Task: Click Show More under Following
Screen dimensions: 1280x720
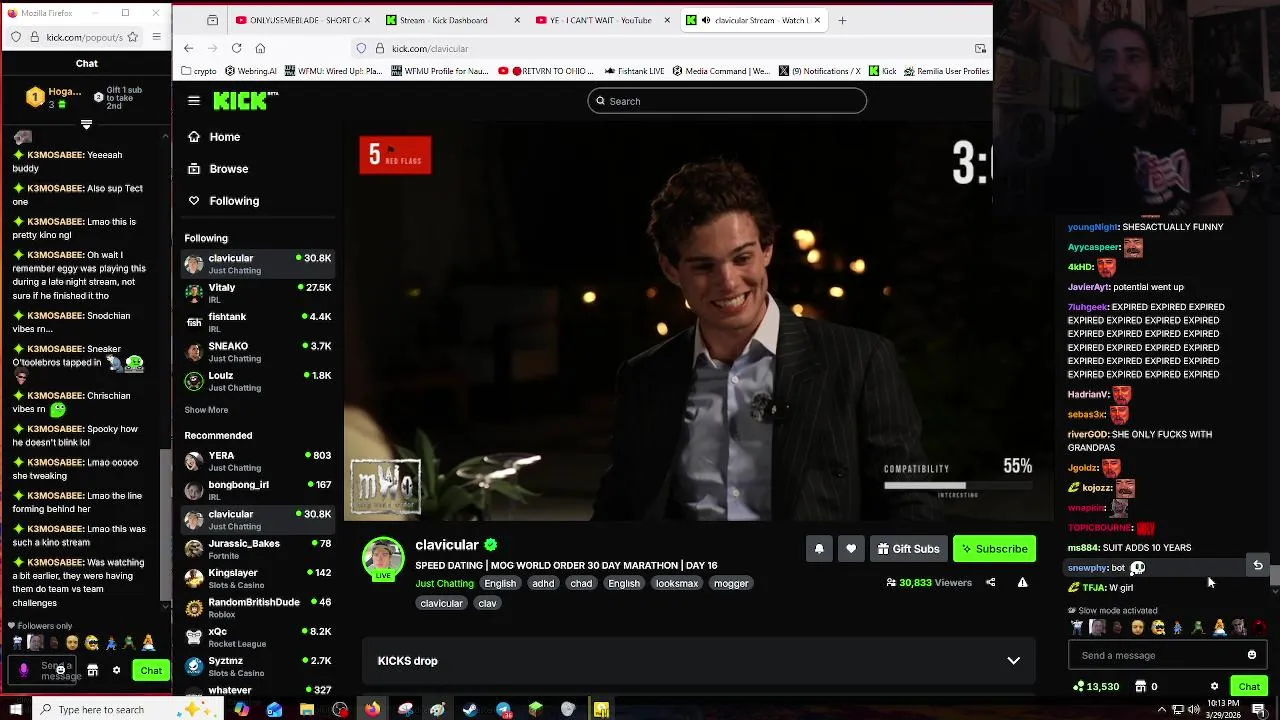Action: pos(206,410)
